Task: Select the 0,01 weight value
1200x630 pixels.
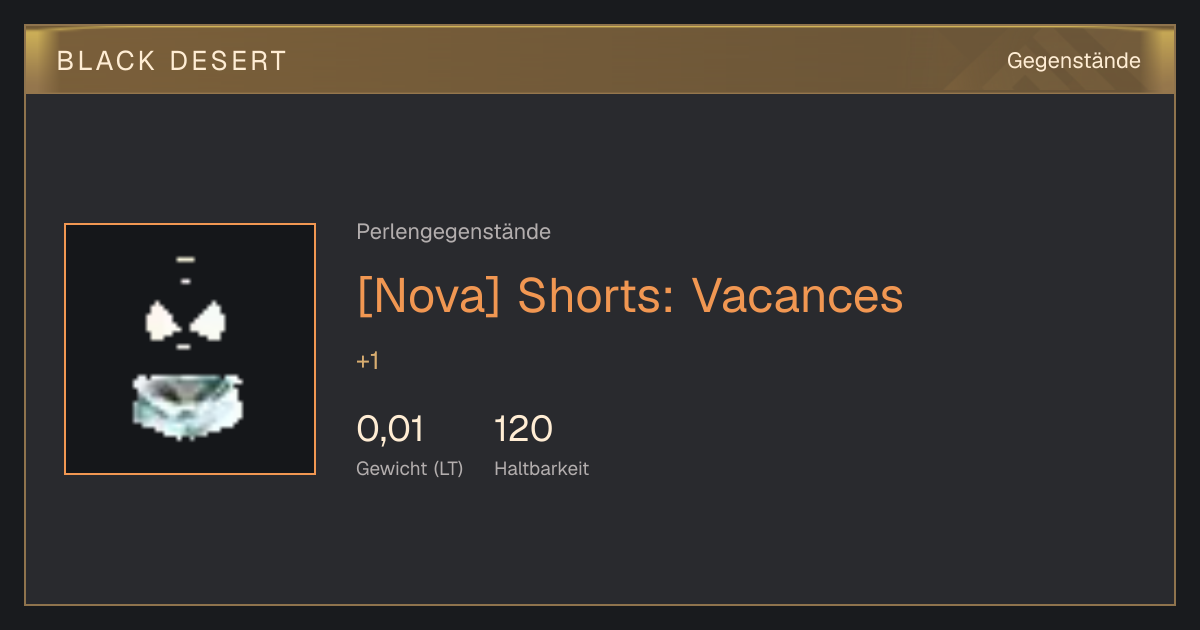Action: (x=390, y=429)
